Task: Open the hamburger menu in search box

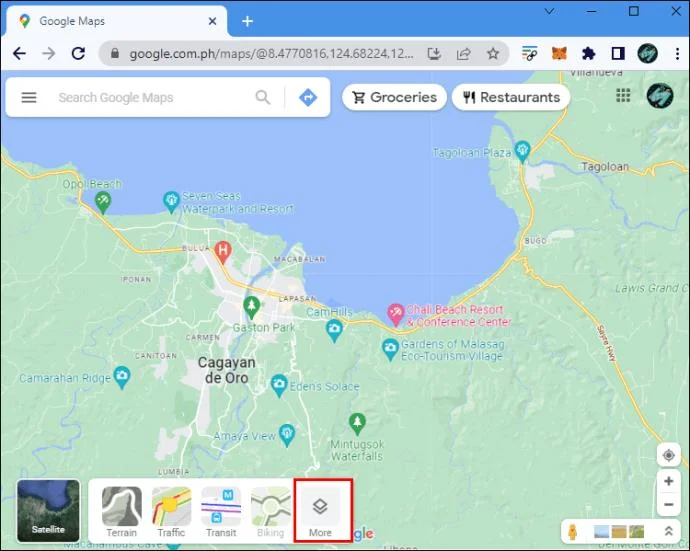Action: [x=29, y=97]
